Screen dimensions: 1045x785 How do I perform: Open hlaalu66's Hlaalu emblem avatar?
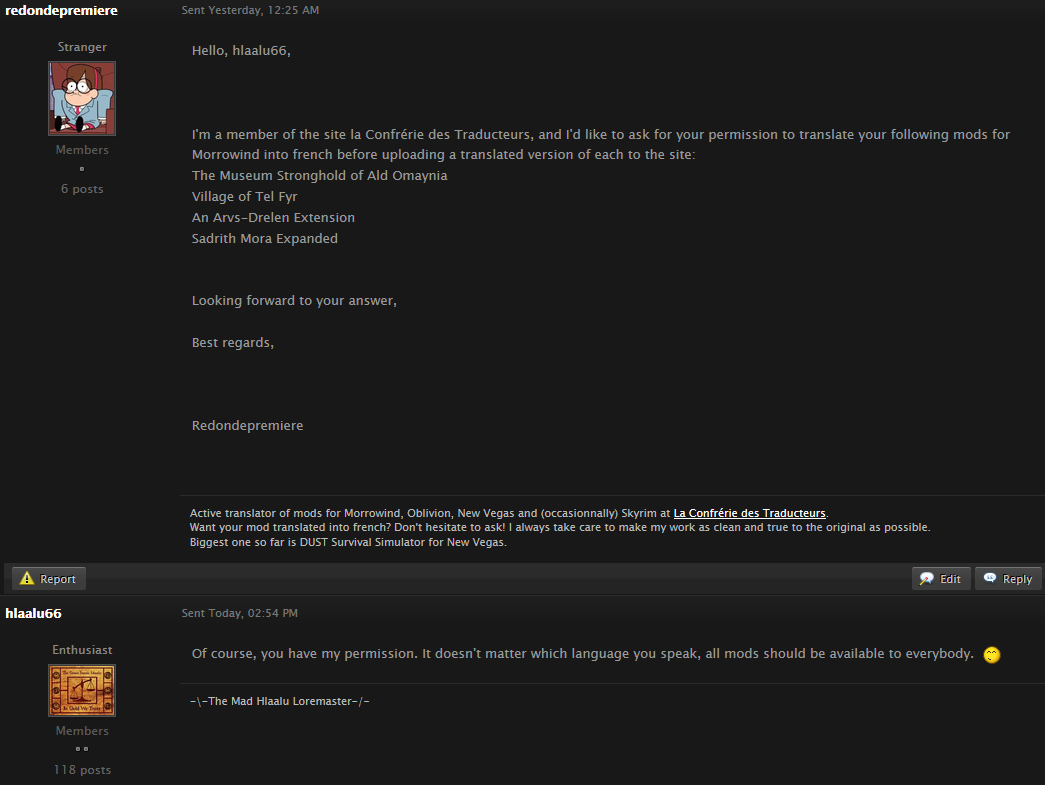pos(82,690)
